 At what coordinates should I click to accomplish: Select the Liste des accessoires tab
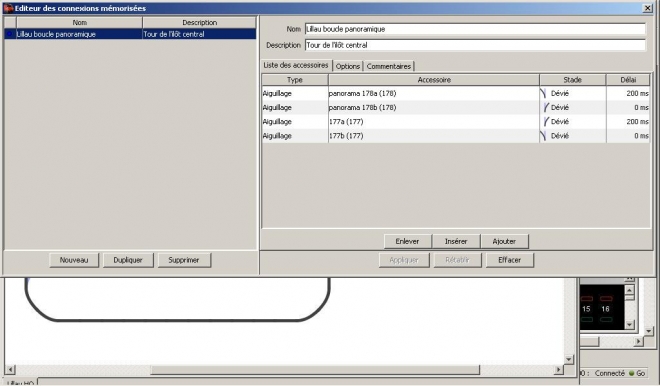296,65
